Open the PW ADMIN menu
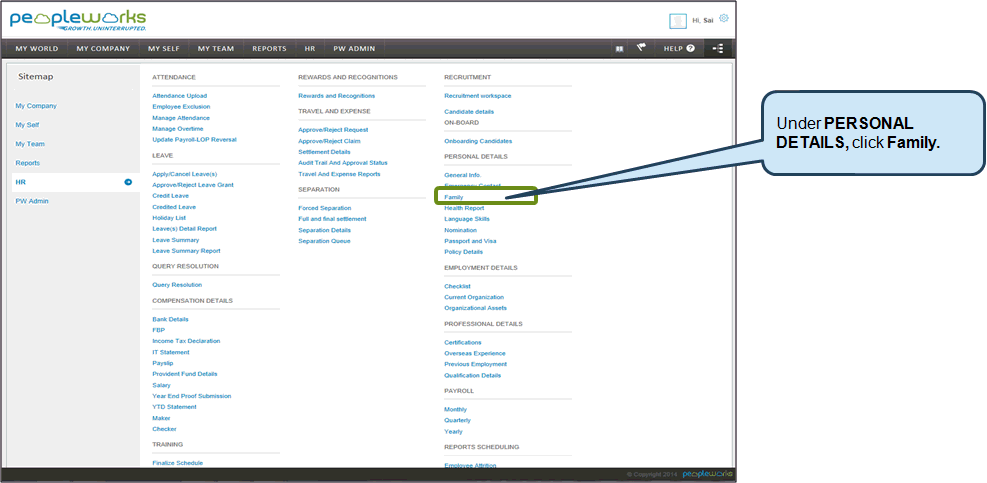 [356, 48]
